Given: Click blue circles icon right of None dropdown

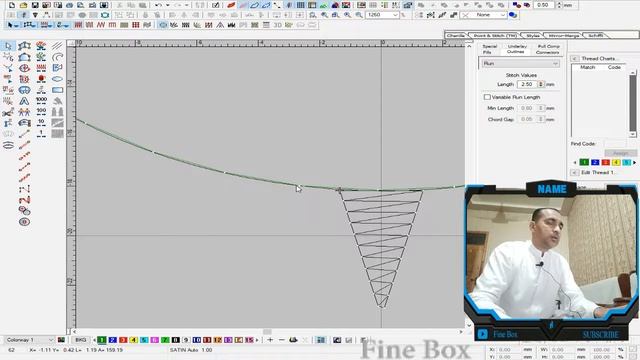Looking at the screenshot, I should (x=513, y=15).
